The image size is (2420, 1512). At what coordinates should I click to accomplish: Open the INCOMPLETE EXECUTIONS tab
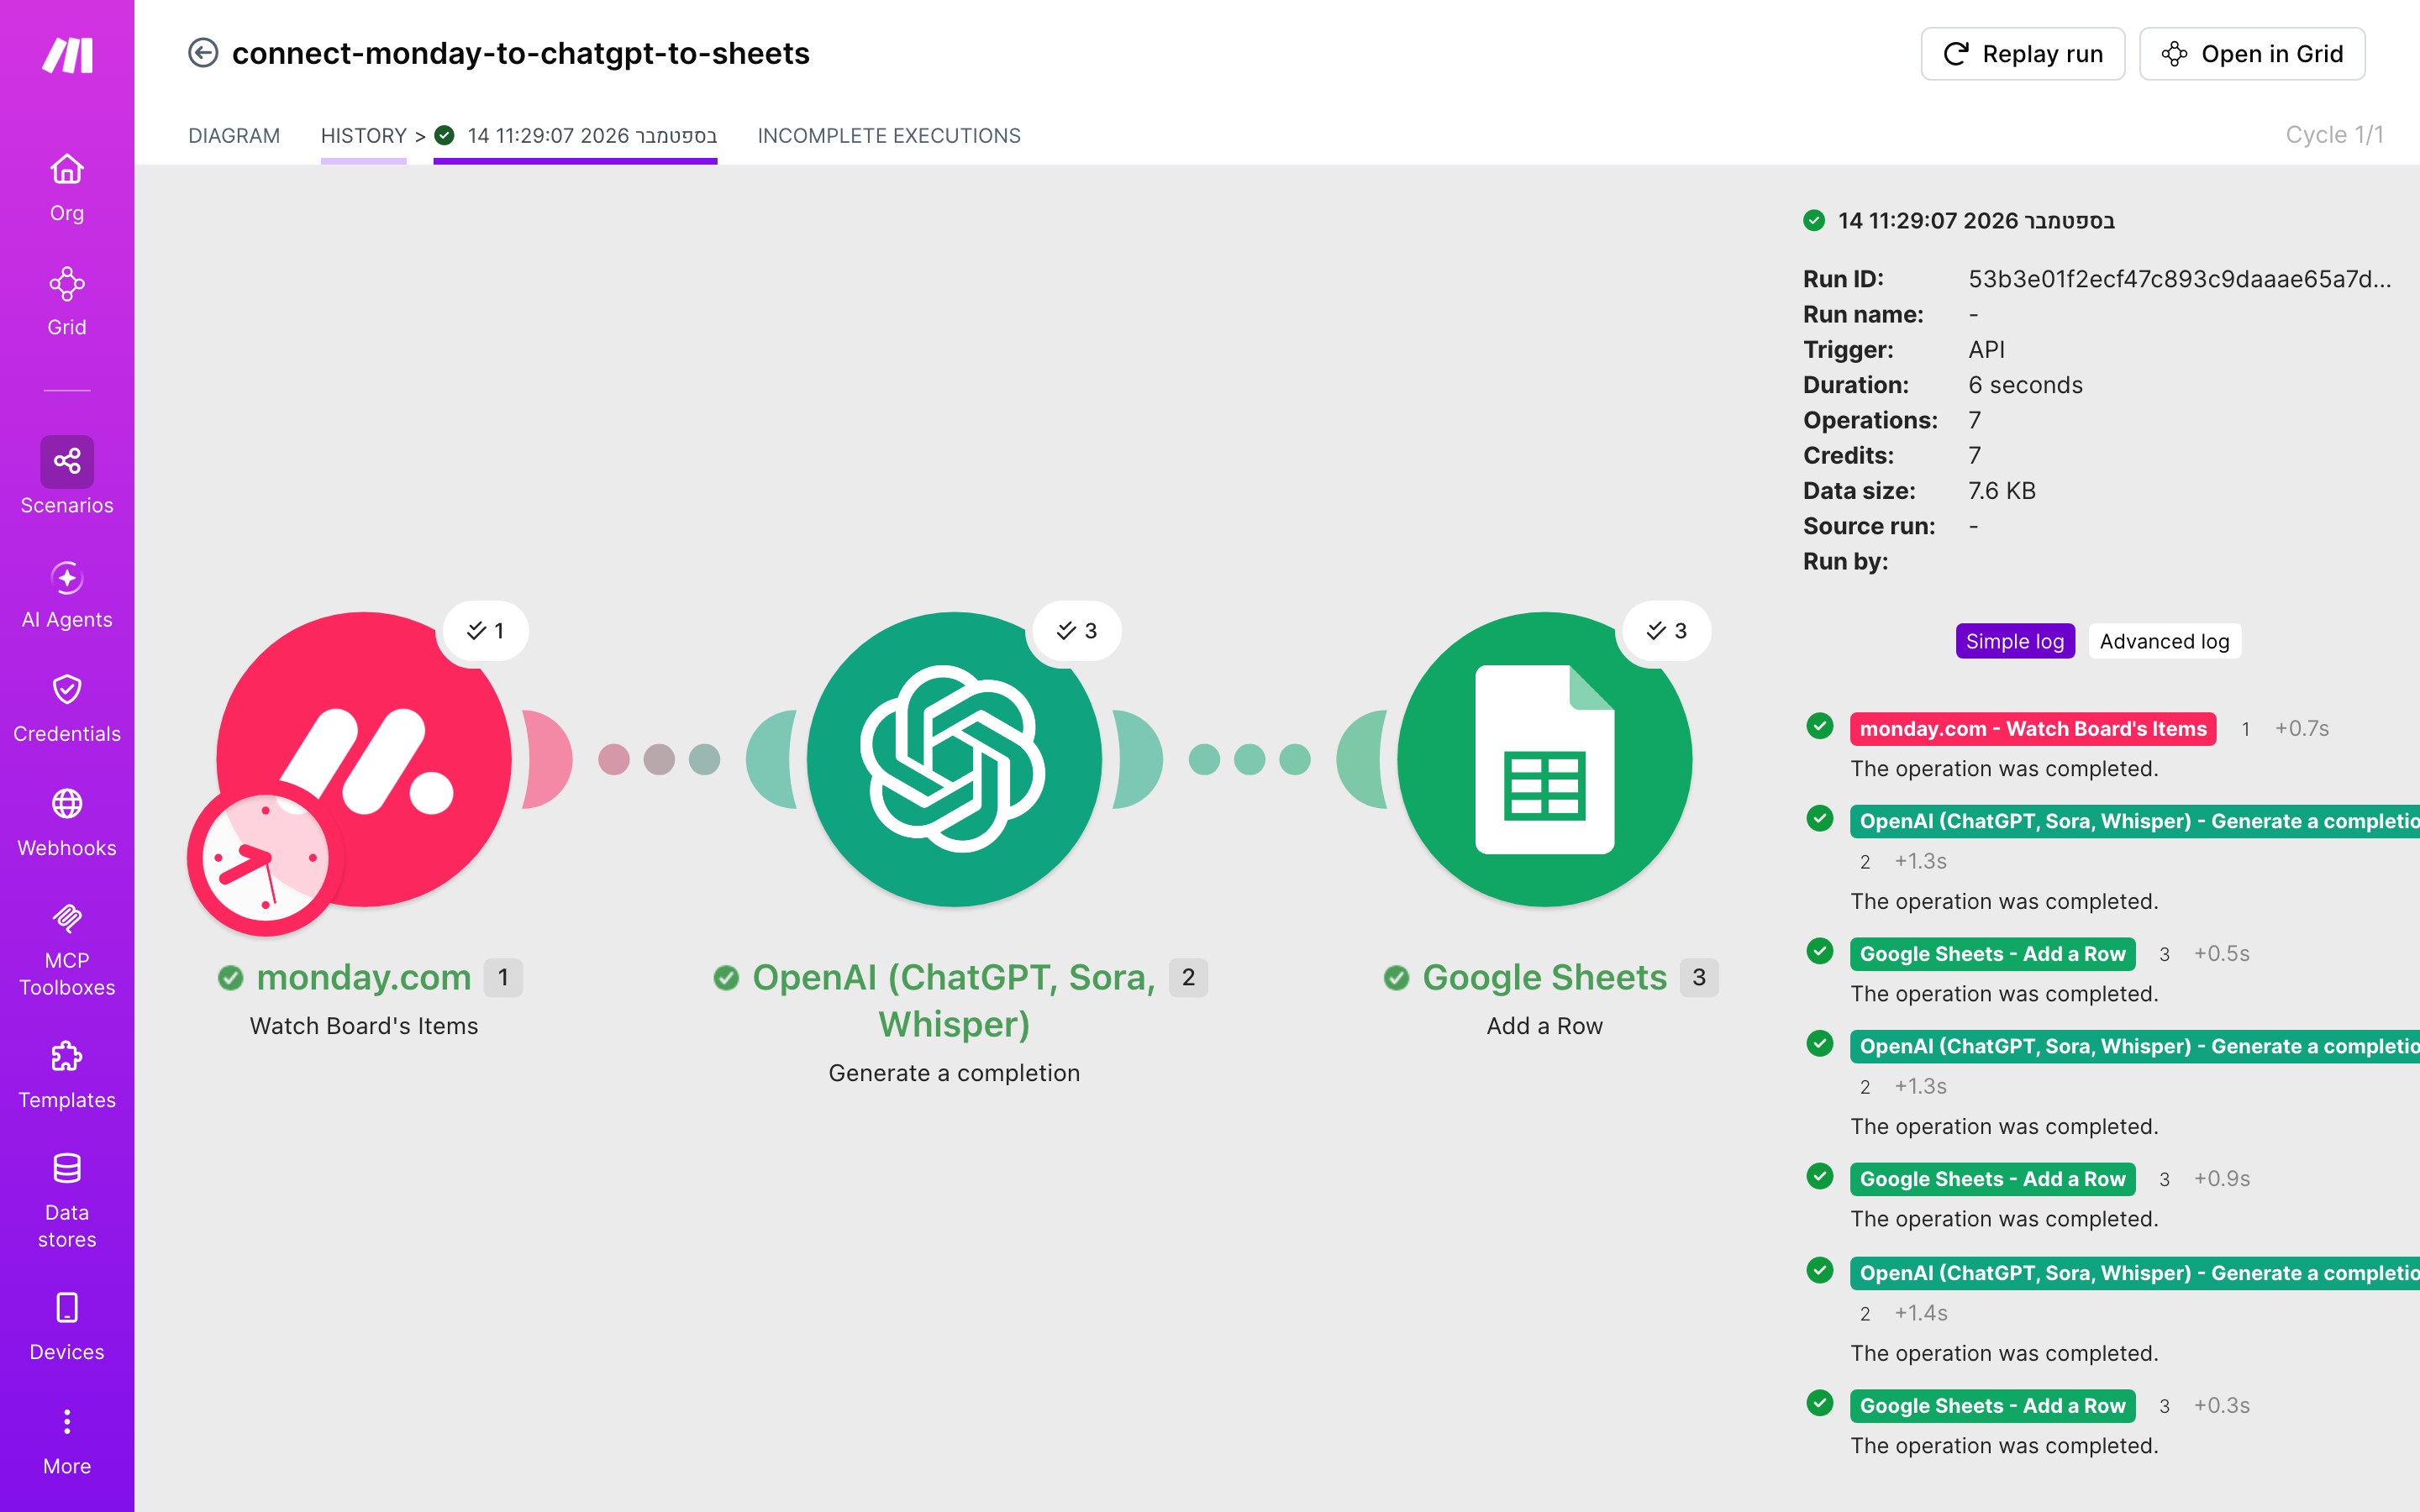click(888, 135)
